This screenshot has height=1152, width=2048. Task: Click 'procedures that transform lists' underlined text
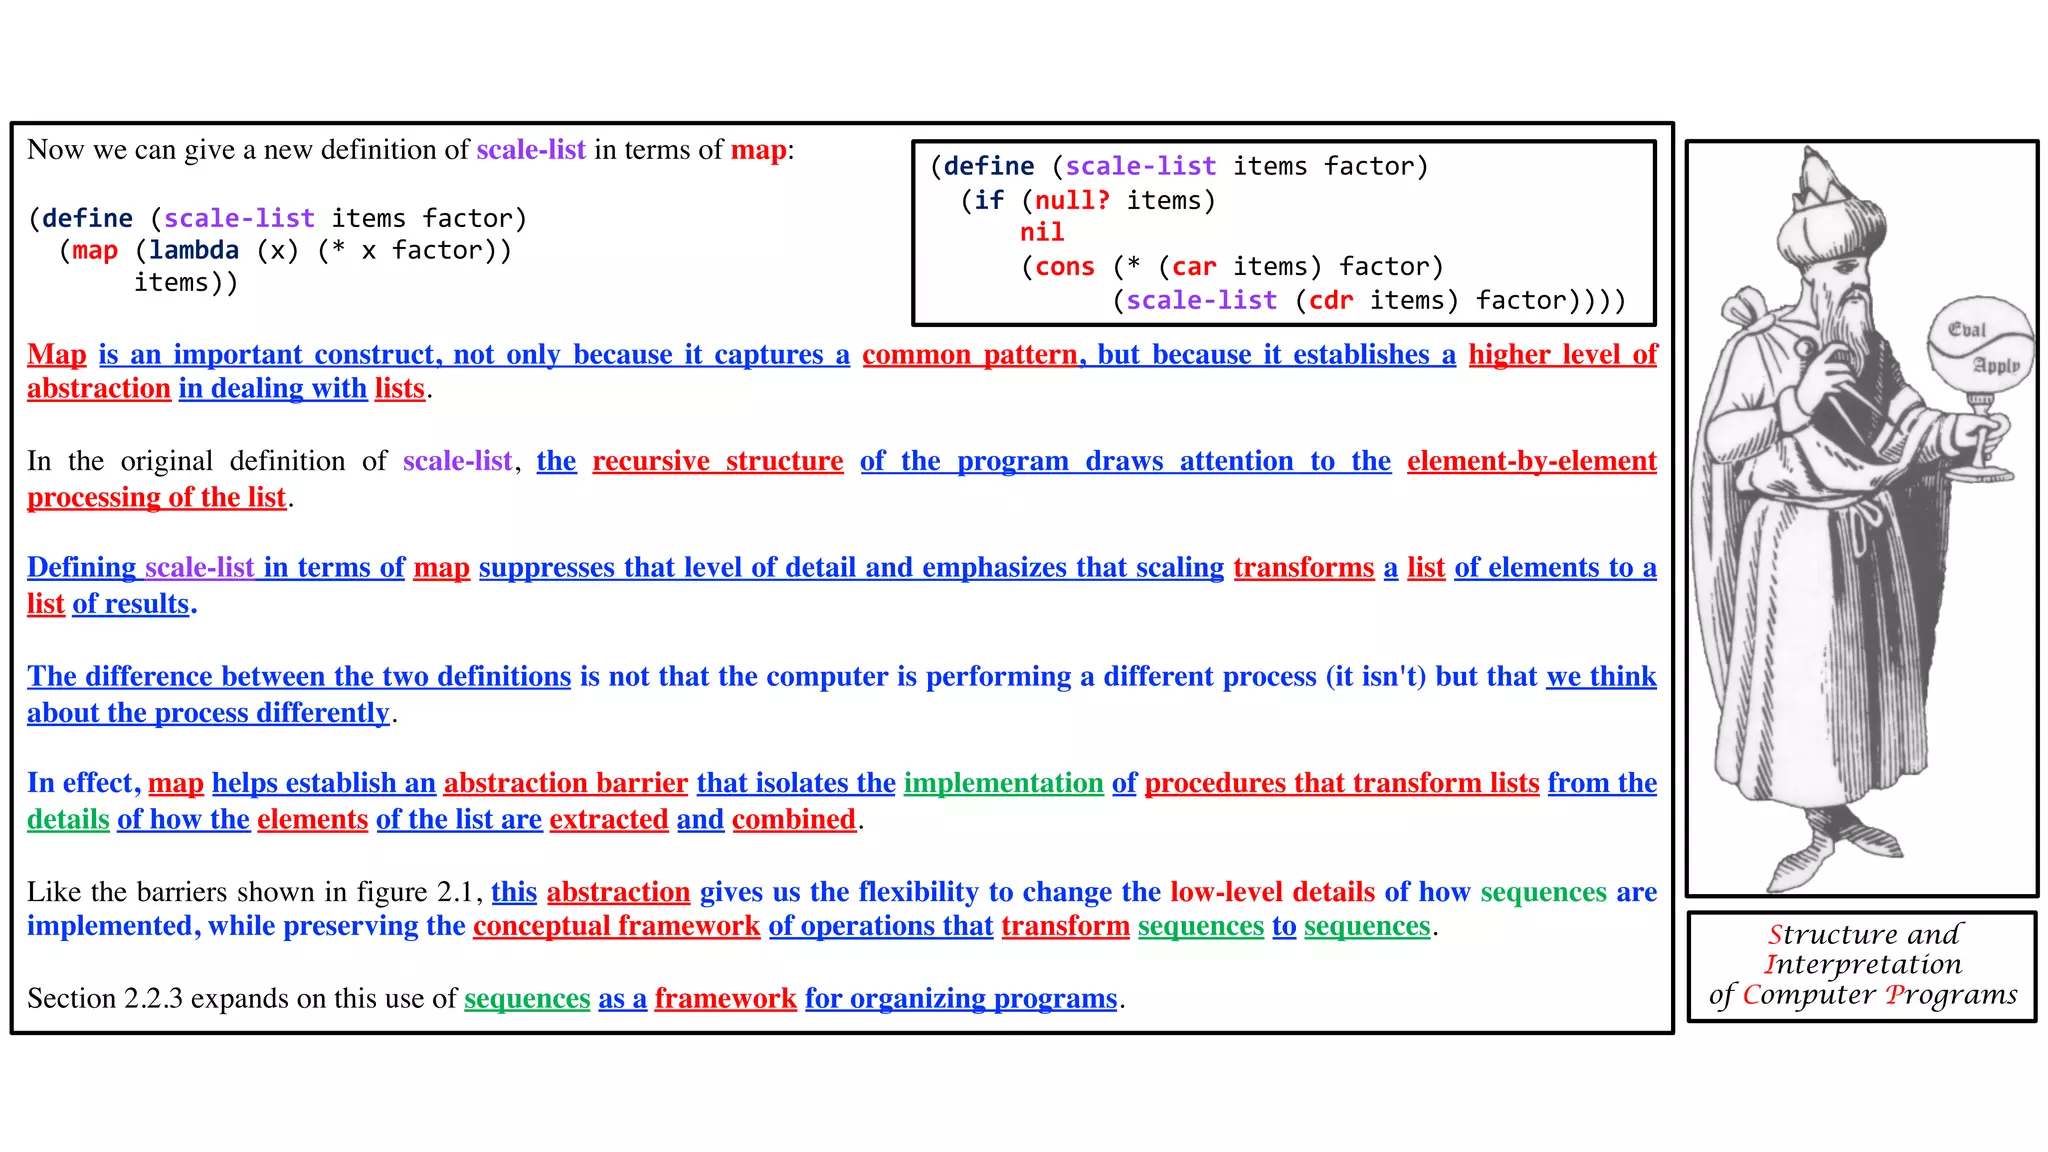(1341, 783)
